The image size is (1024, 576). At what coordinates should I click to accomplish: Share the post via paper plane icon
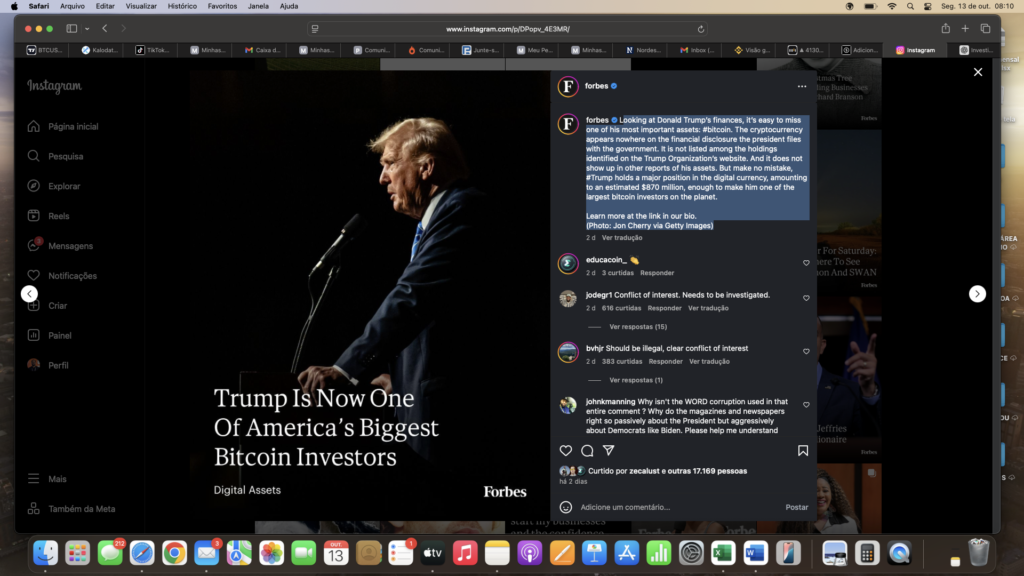point(608,451)
